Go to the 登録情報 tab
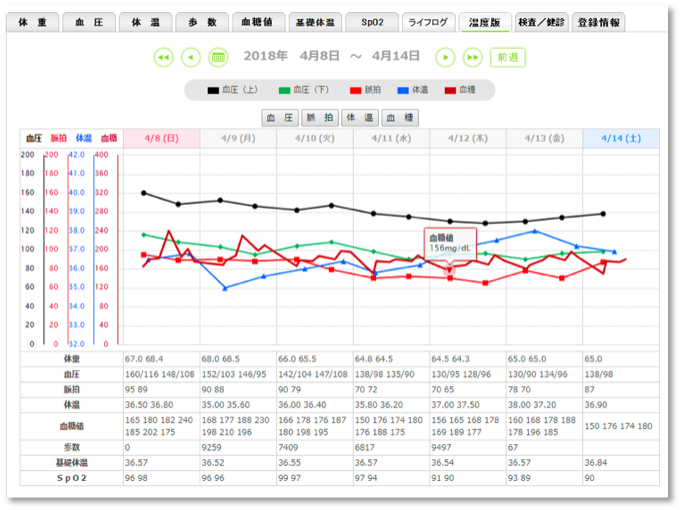The image size is (681, 510). [x=599, y=22]
